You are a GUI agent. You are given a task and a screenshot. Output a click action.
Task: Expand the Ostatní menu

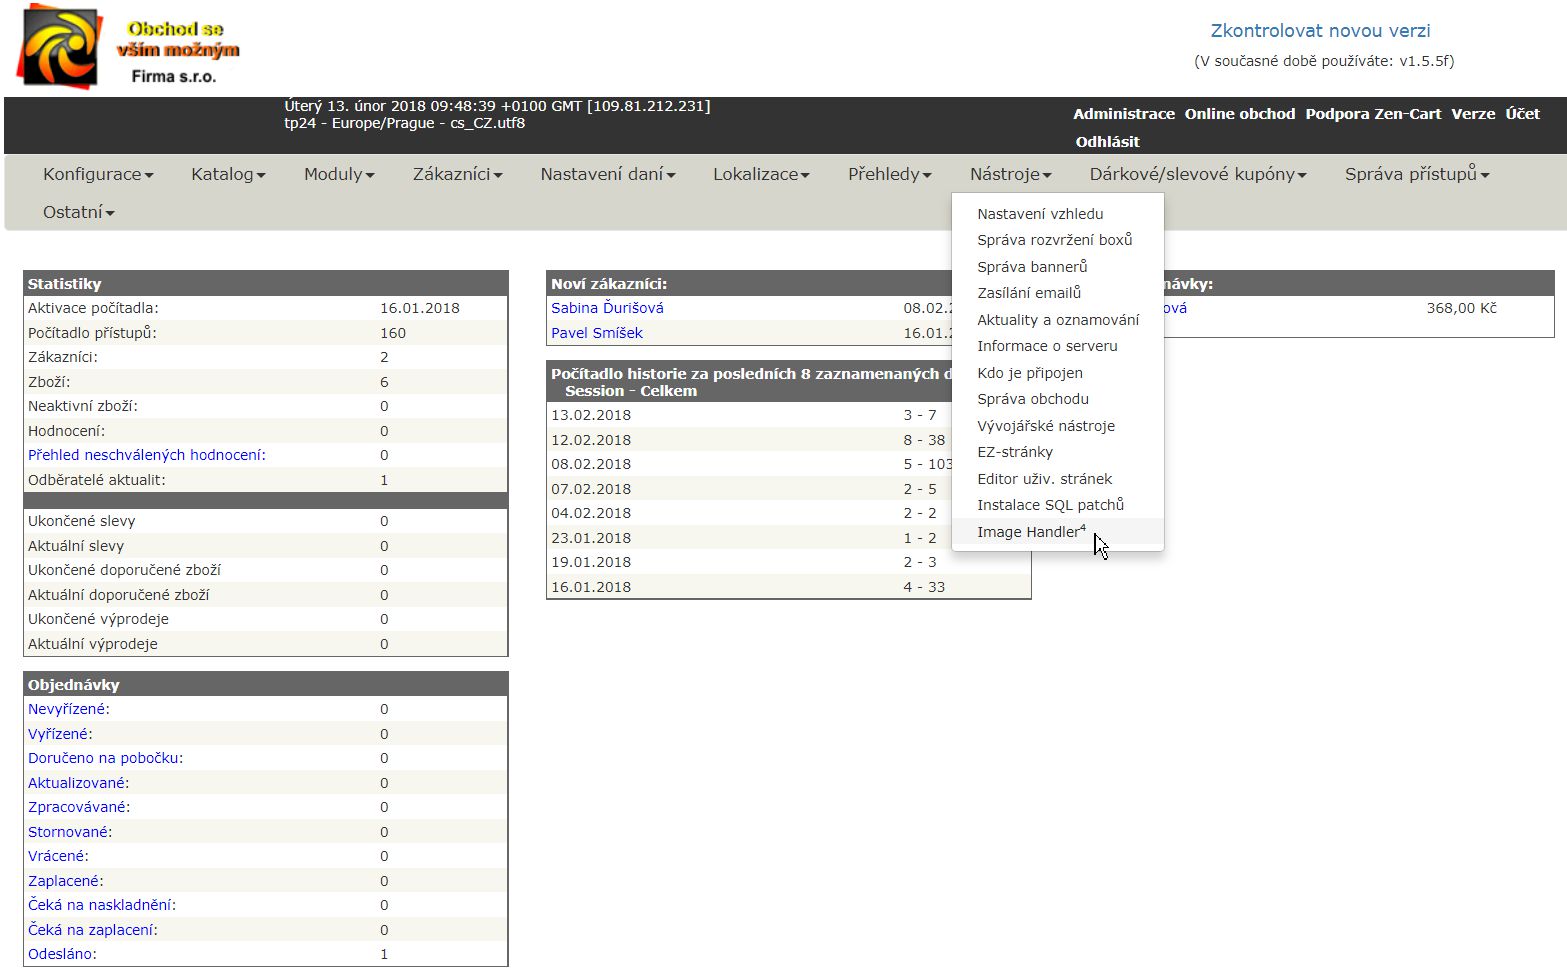click(78, 212)
